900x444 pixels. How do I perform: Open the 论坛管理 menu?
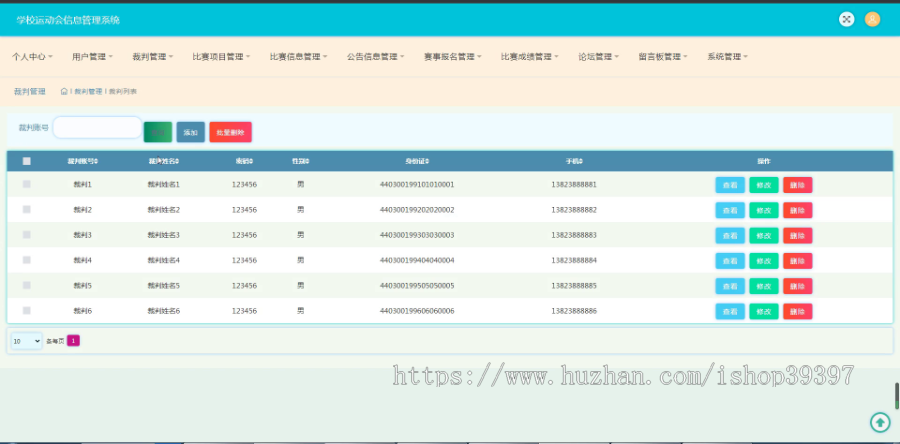(598, 57)
